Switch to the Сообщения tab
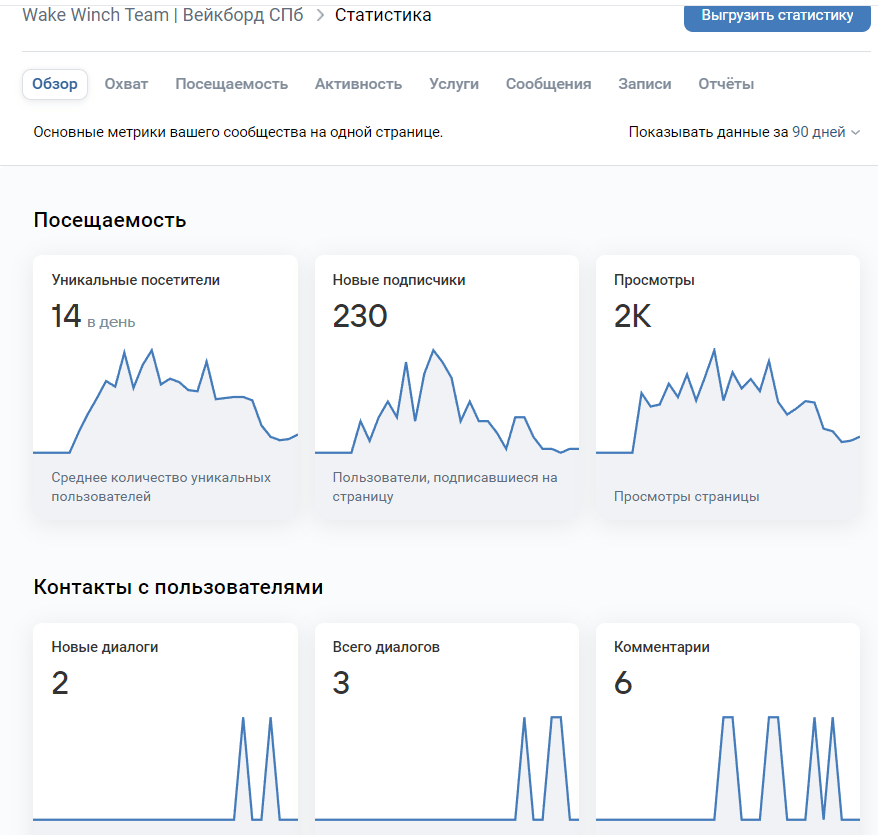Viewport: 878px width, 835px height. 548,84
